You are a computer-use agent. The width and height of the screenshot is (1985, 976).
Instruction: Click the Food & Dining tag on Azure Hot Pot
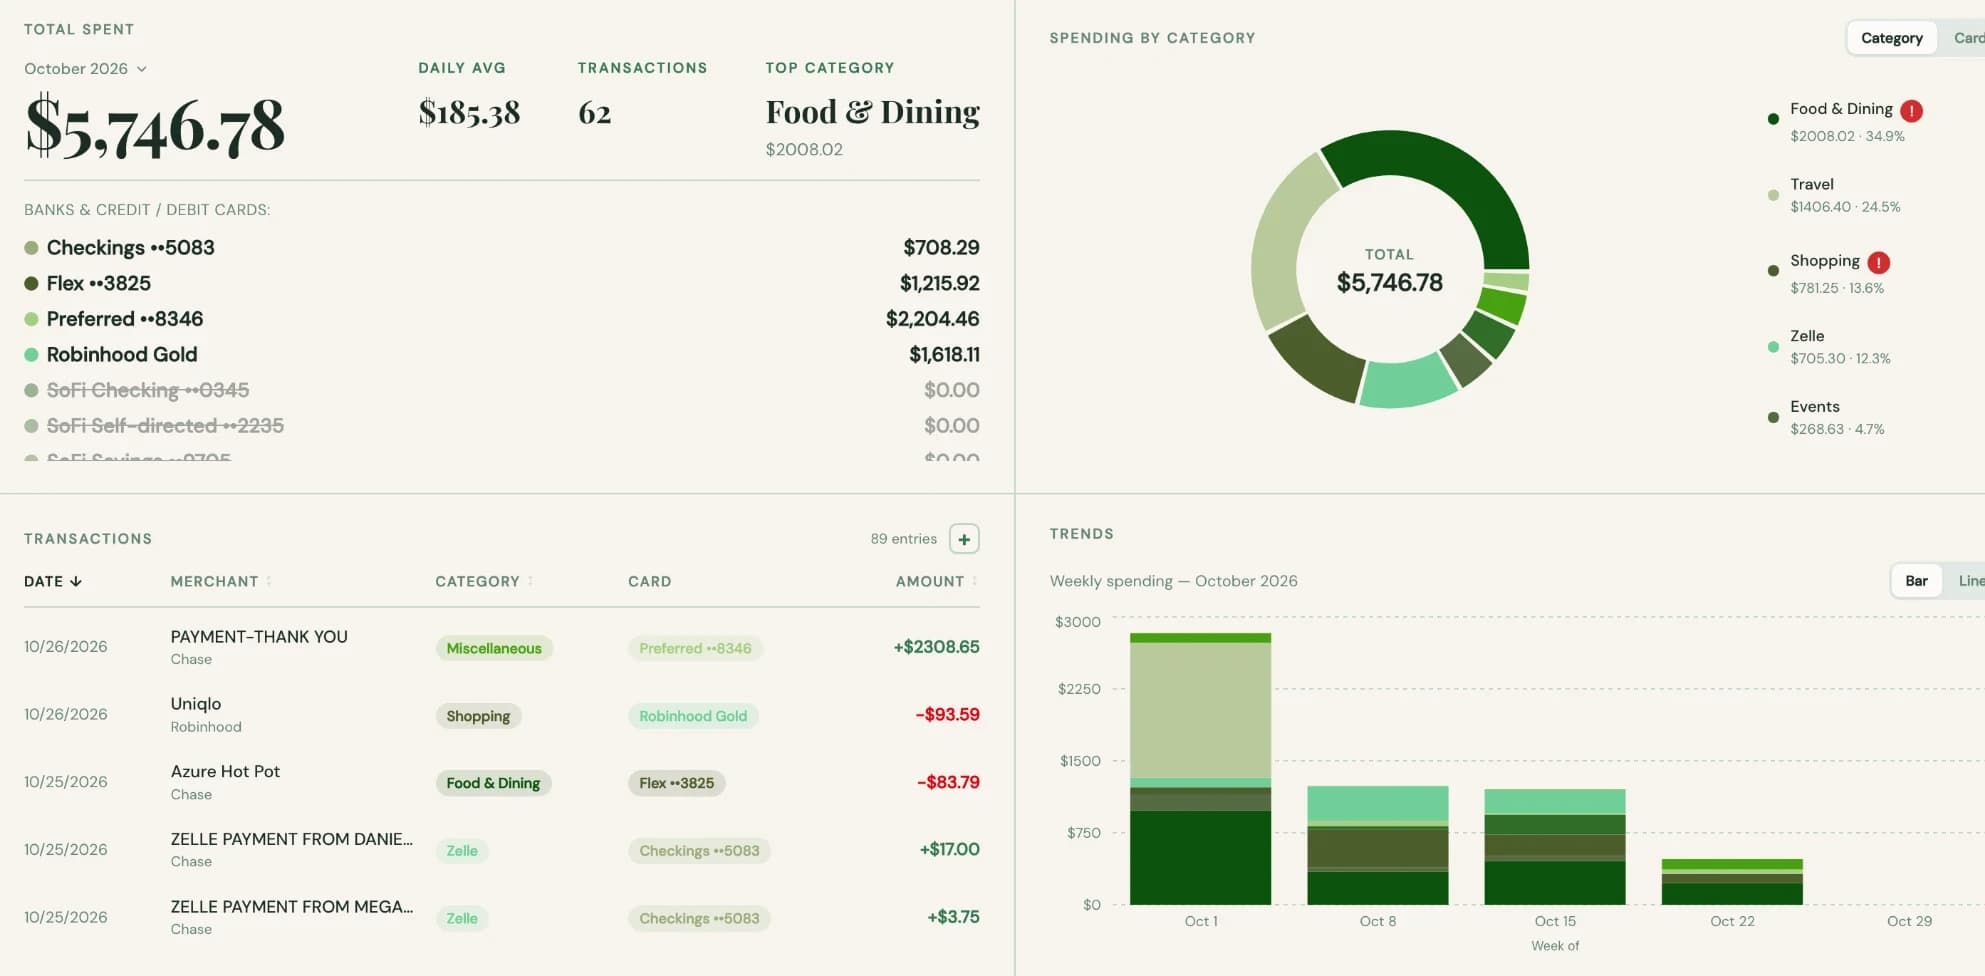(493, 783)
